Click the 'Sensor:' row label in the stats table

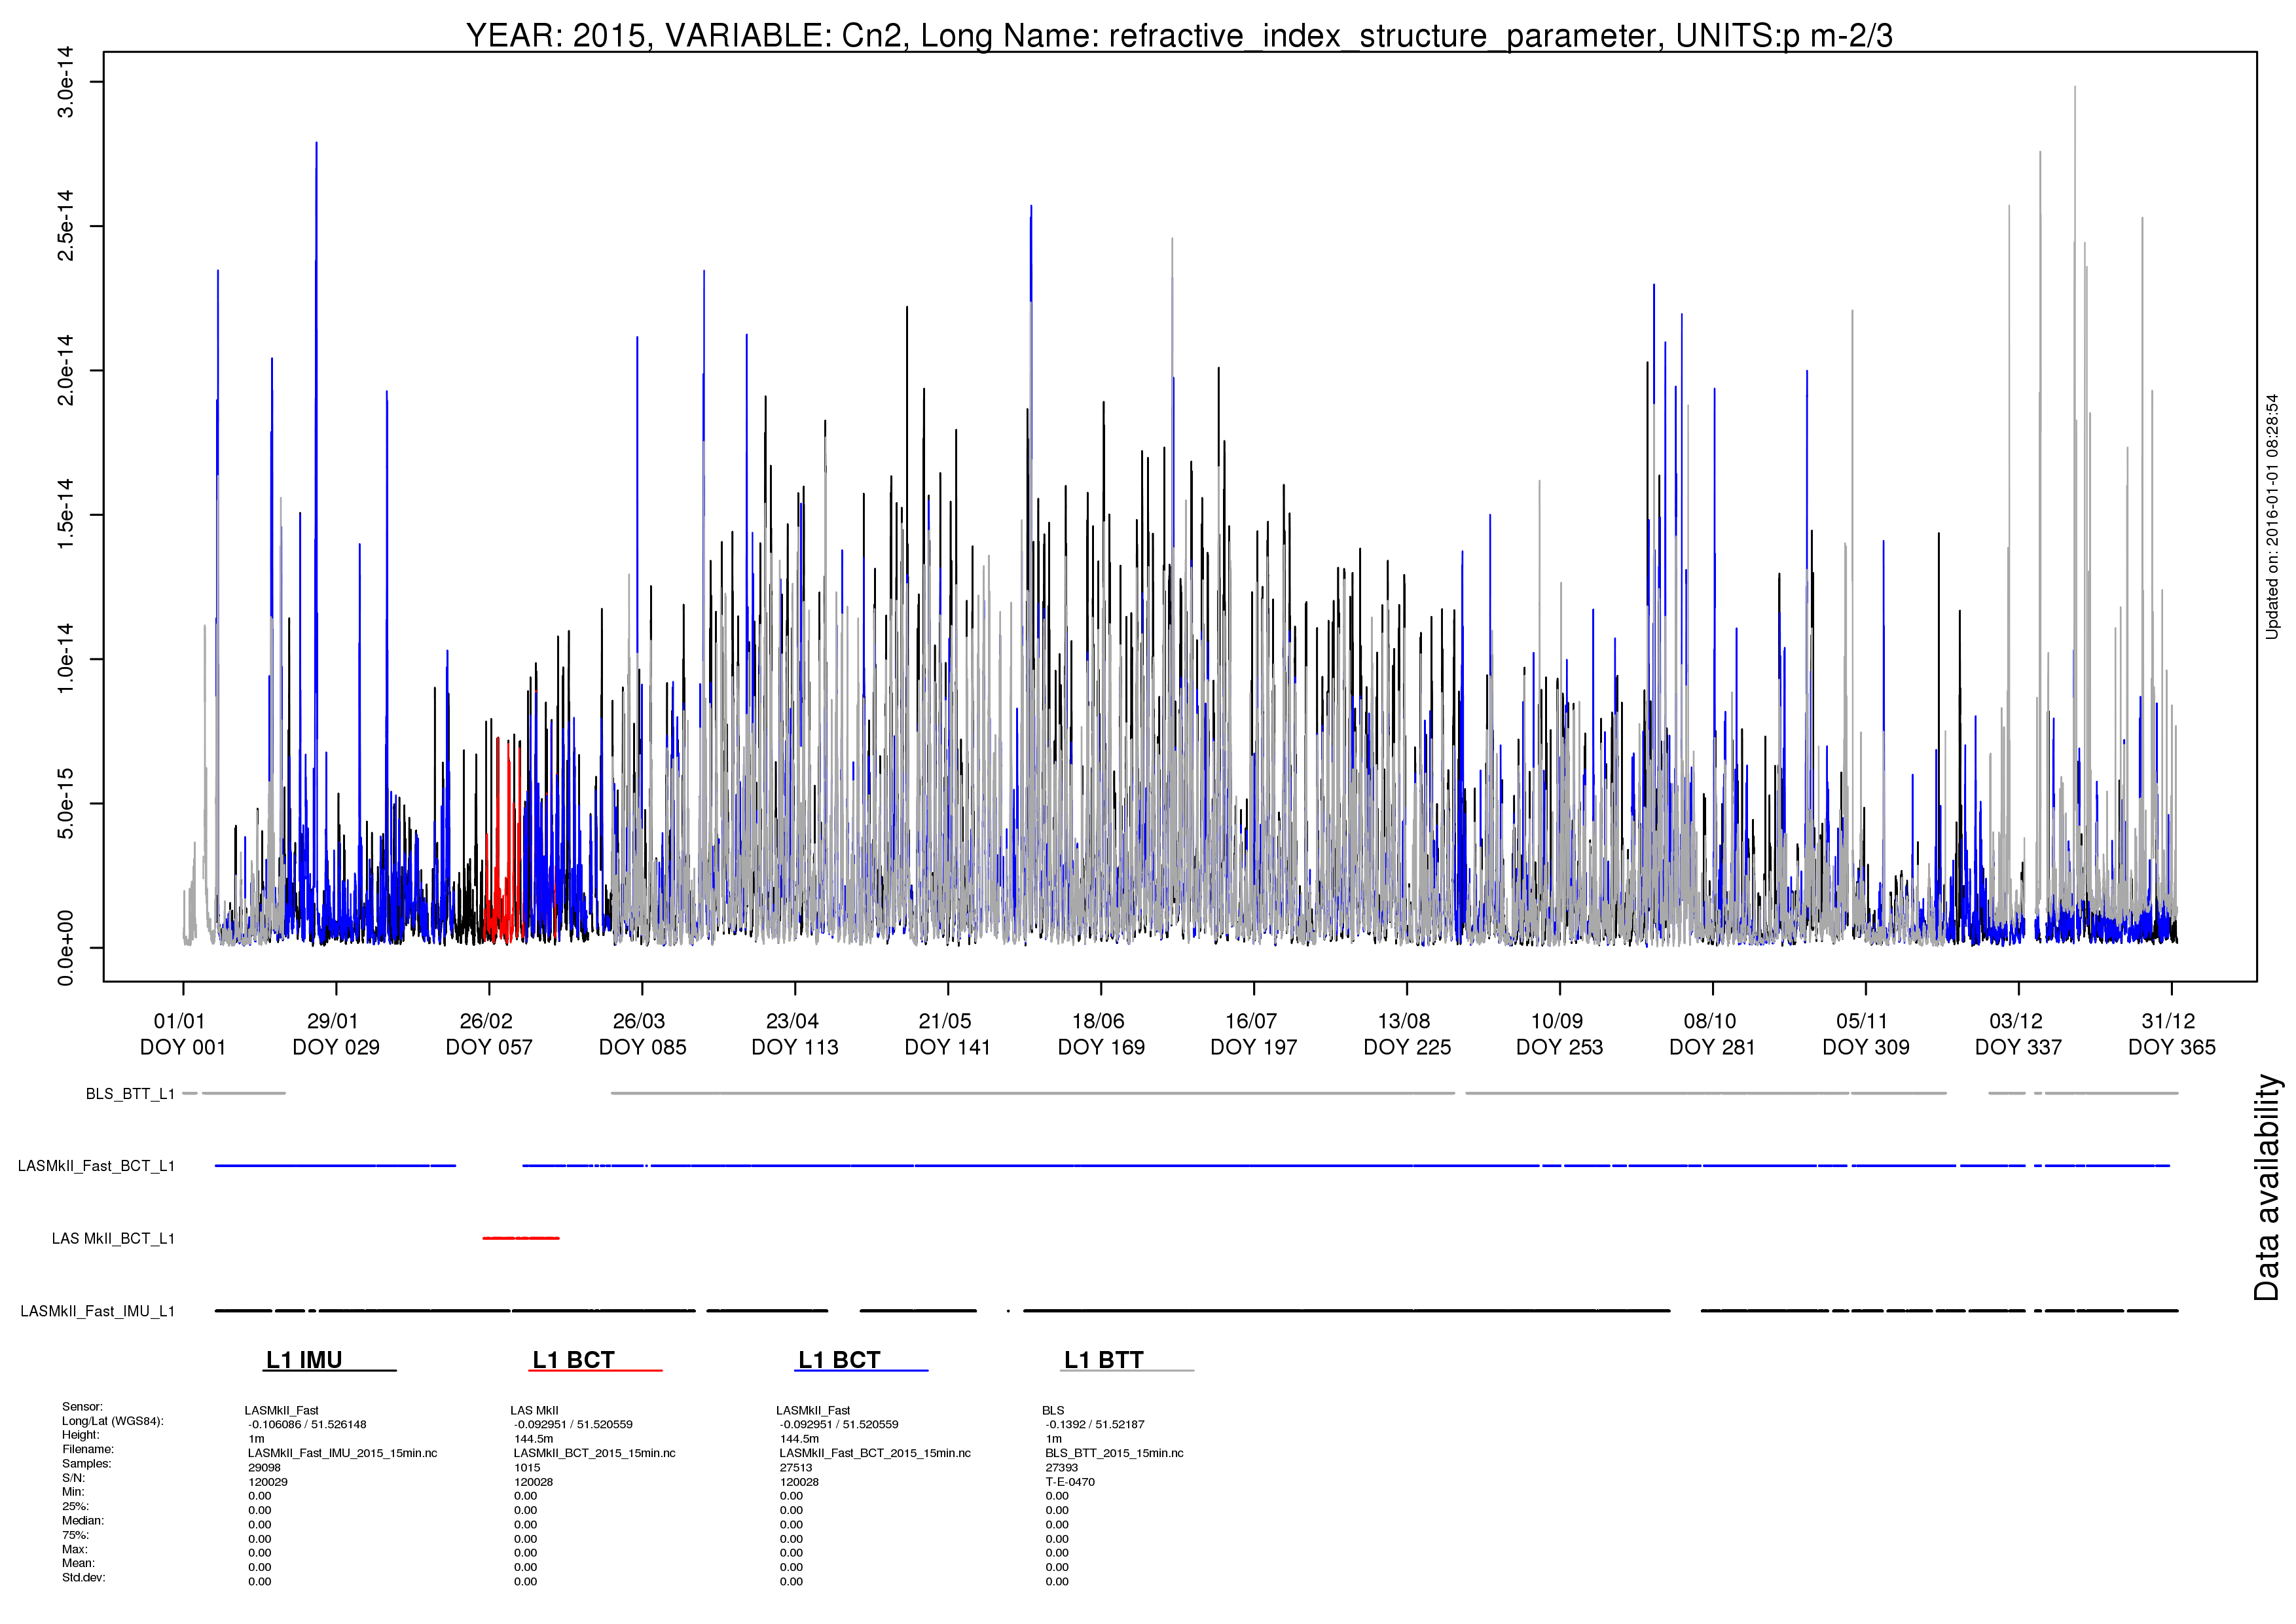(x=82, y=1407)
